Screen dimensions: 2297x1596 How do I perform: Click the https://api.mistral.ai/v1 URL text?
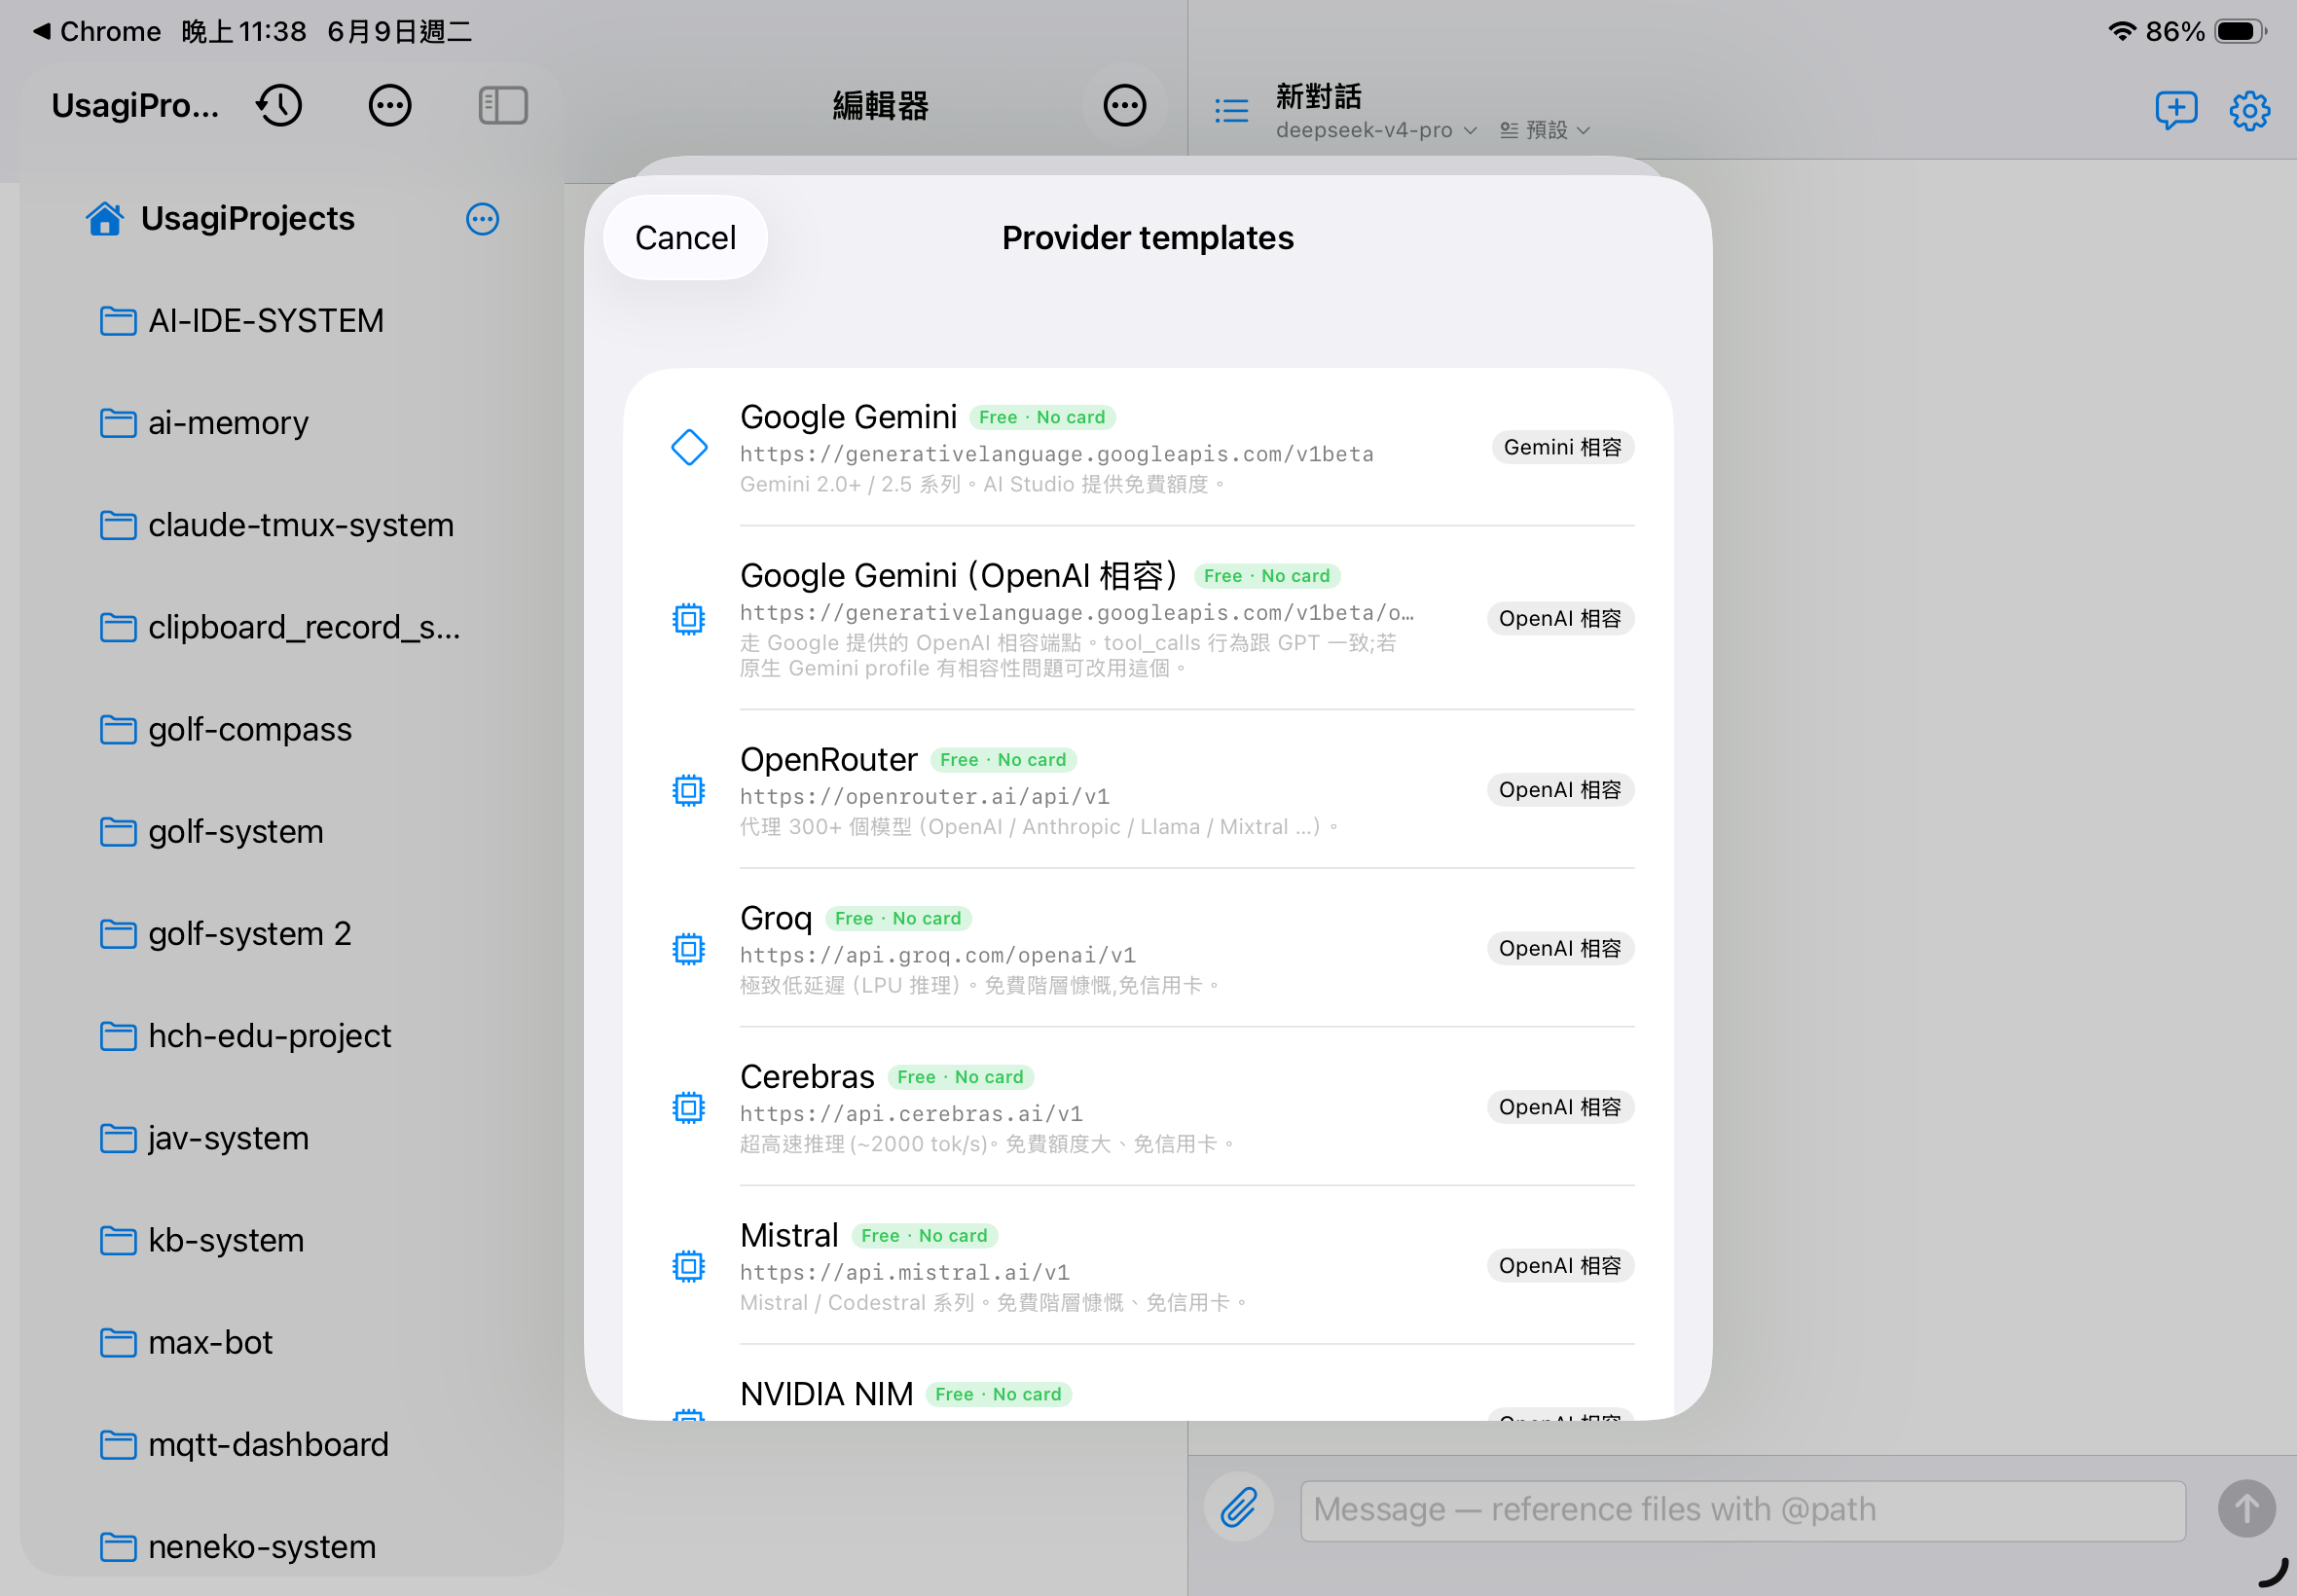tap(904, 1272)
